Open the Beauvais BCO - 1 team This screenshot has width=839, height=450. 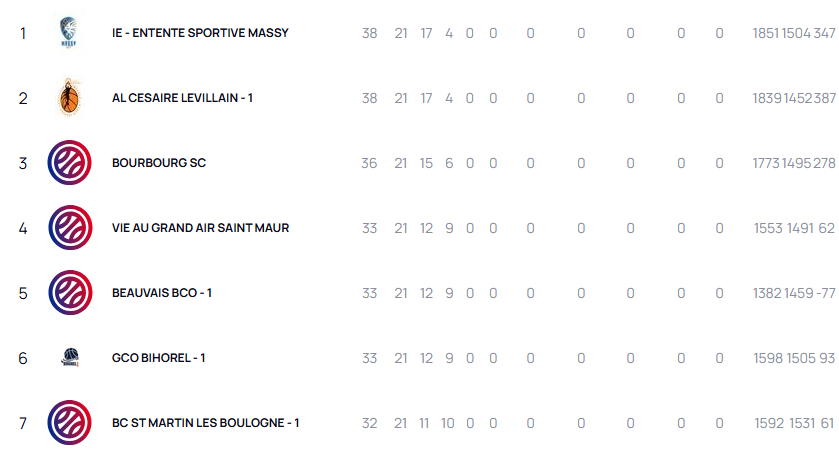162,293
